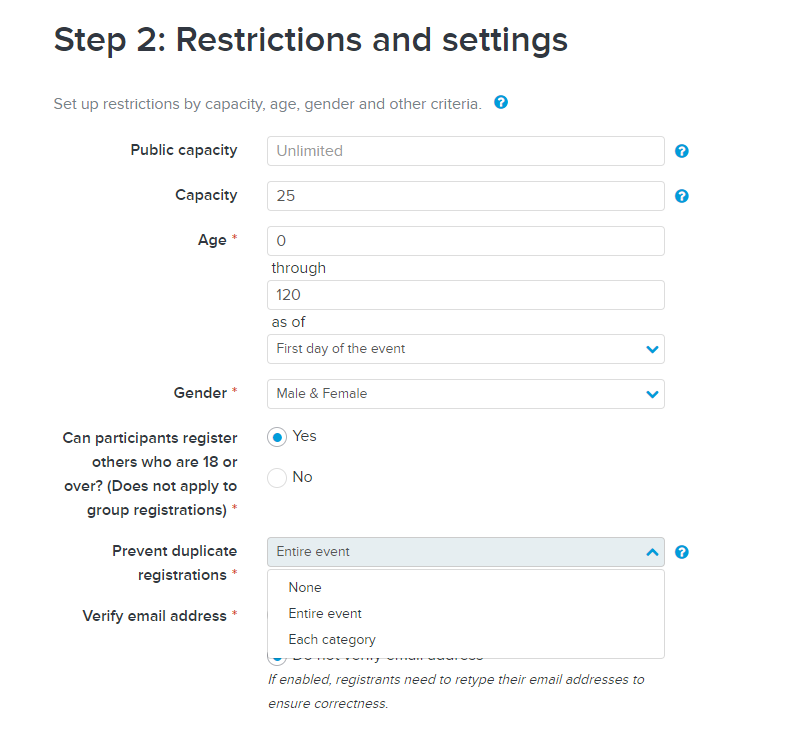Open the 'as of' date dropdown
794x729 pixels.
click(465, 349)
